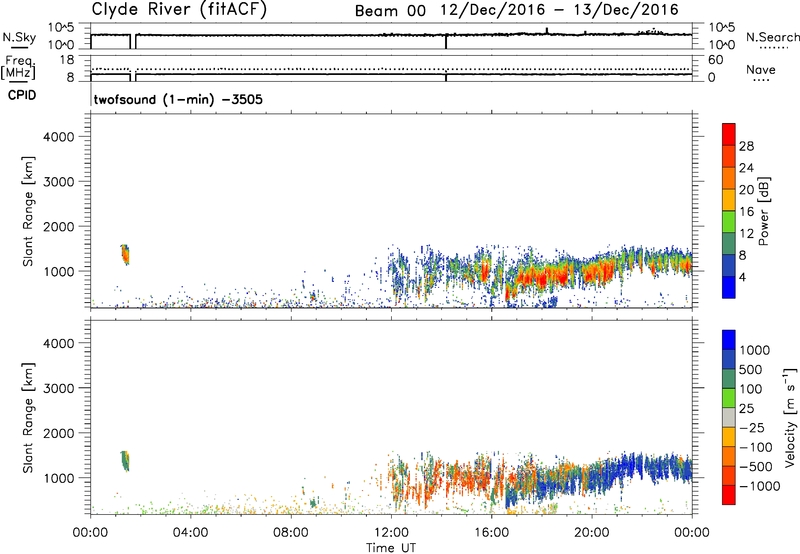Click the N.Sky axis label

point(19,37)
